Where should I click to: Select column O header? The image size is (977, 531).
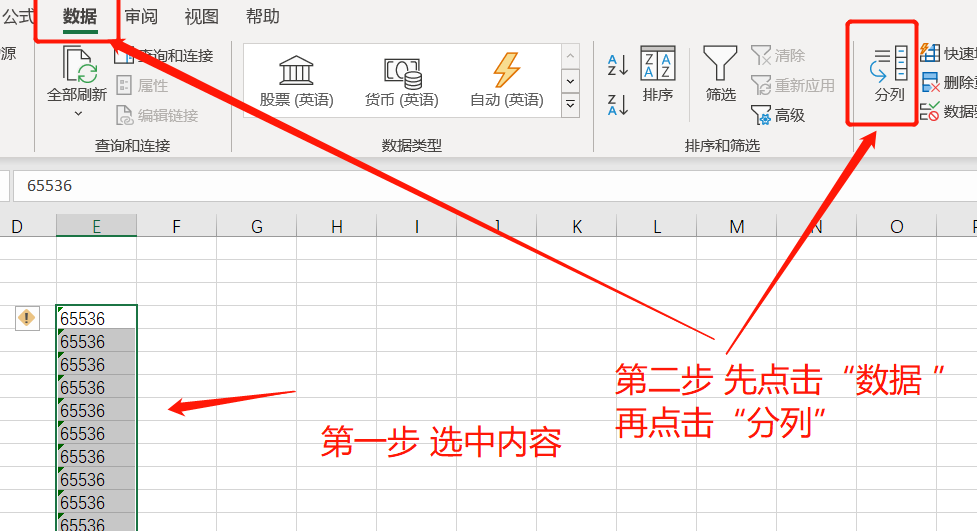tap(897, 226)
